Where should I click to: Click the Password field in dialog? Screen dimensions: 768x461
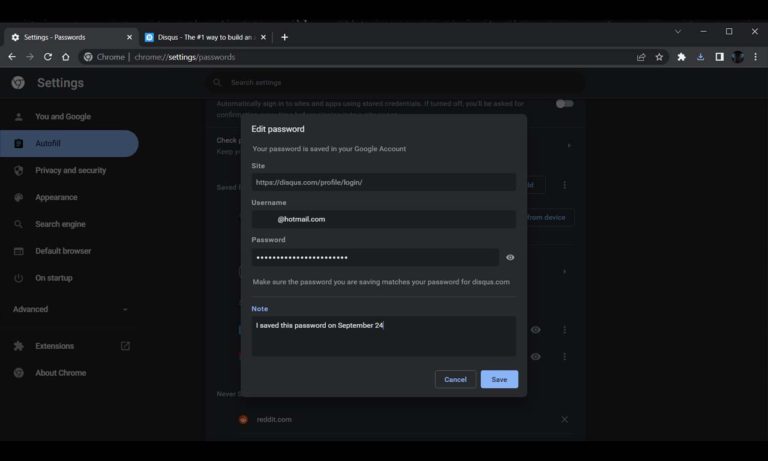coord(375,258)
